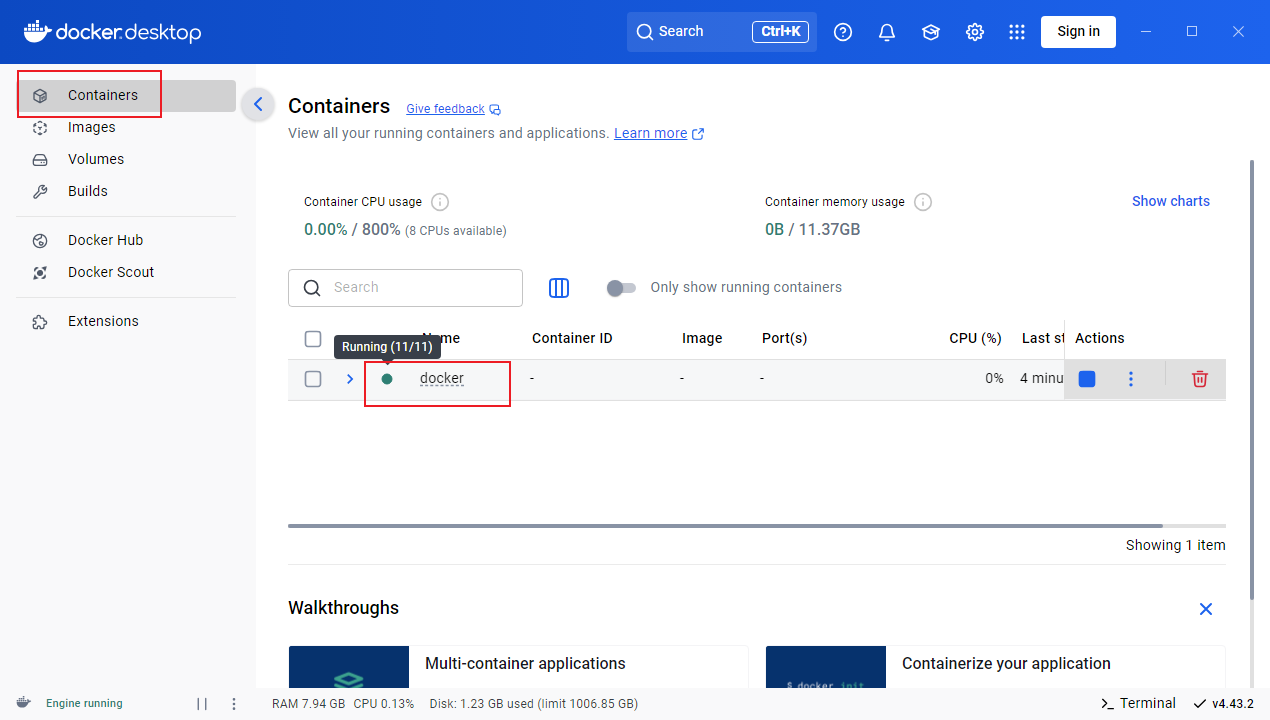
Task: Open the Learning center graduation cap icon
Action: 931,32
